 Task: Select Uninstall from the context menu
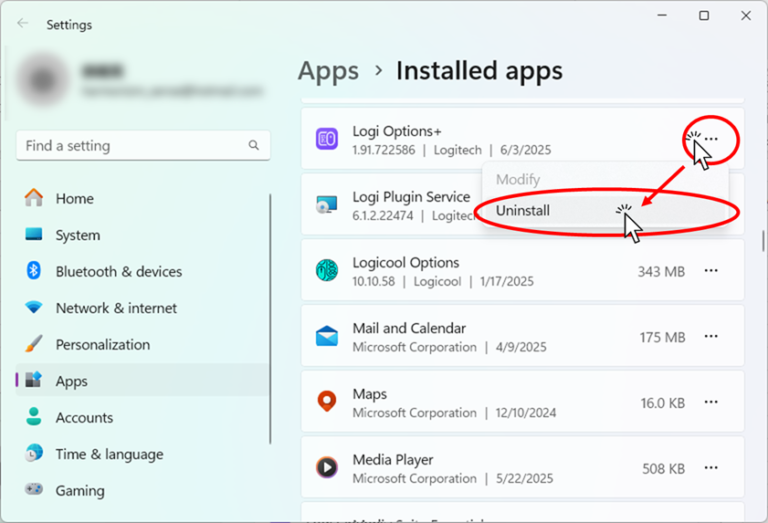pos(523,211)
